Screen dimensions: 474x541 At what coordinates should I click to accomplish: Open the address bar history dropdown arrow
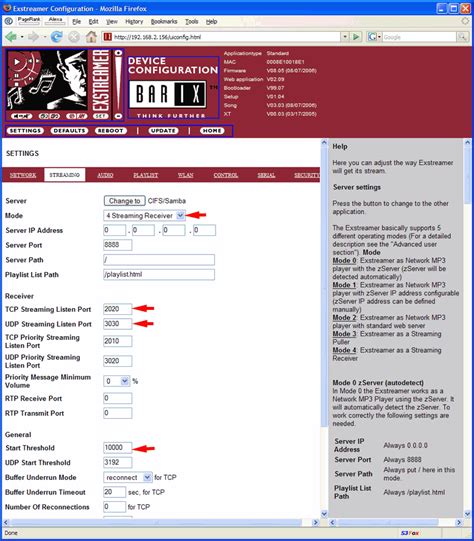click(345, 37)
